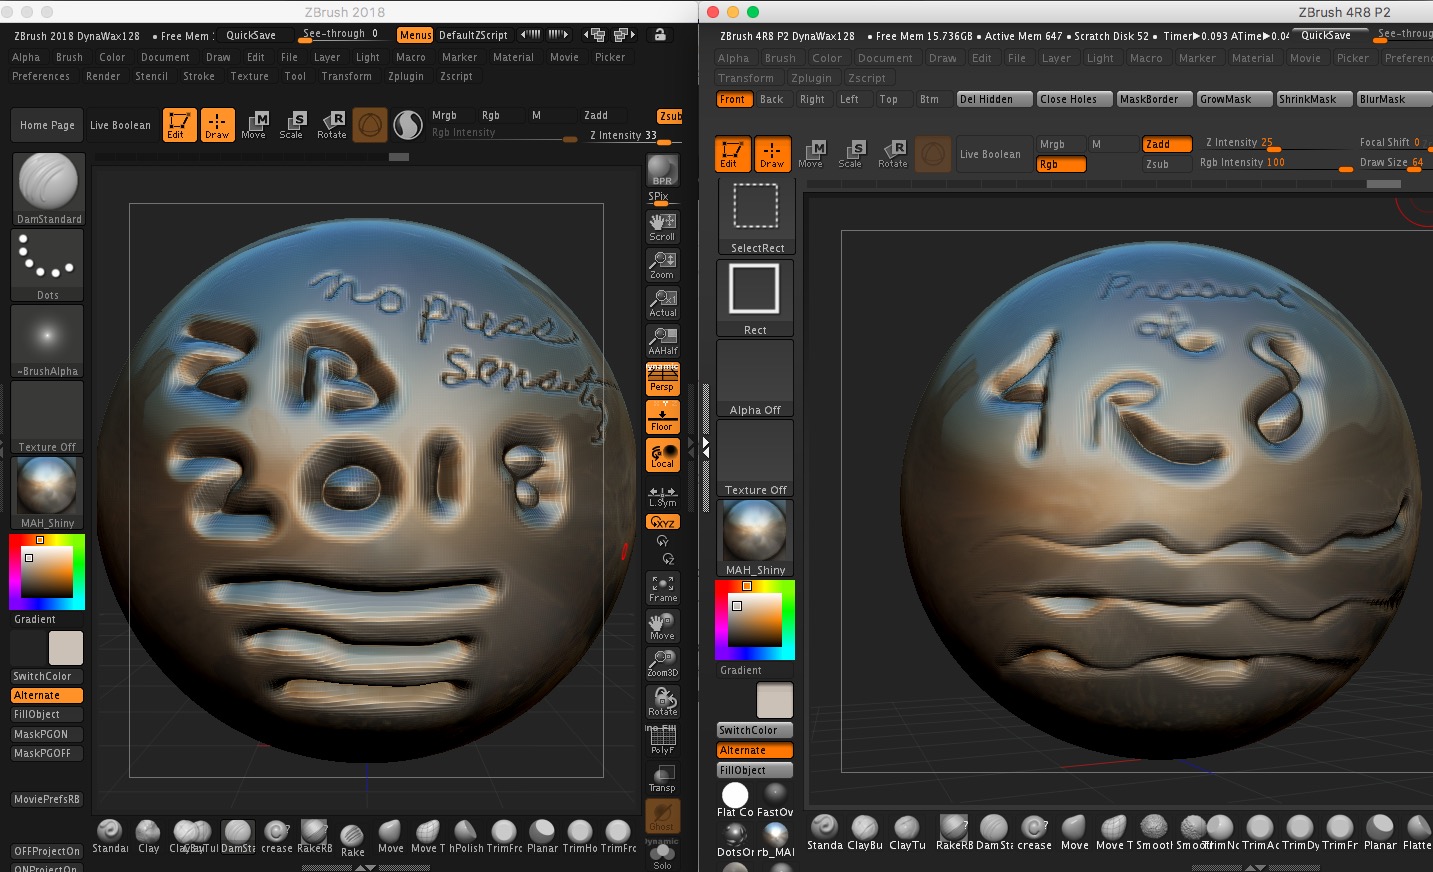The image size is (1433, 872).
Task: Click Live Boolean in ZBrush 2018
Action: [x=121, y=125]
